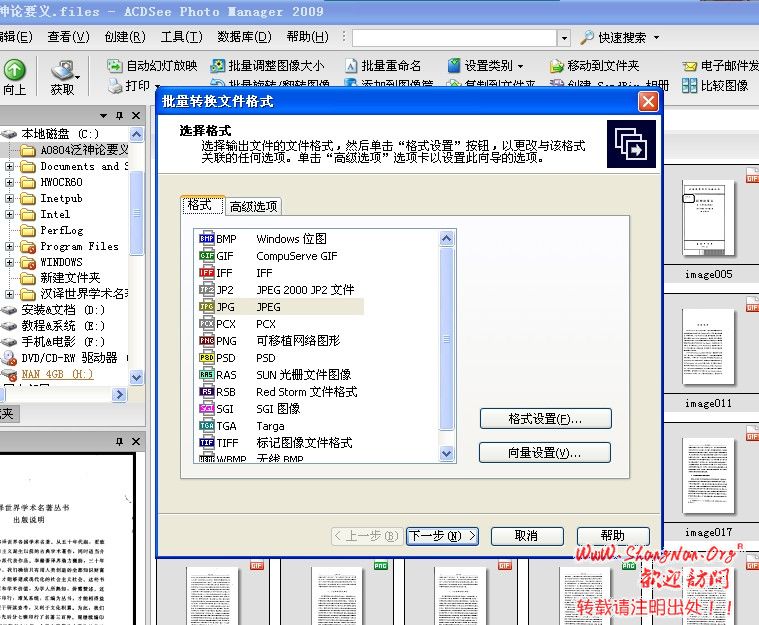Click the 向量设置(V)... button
Screen dimensions: 759x625
pos(545,453)
